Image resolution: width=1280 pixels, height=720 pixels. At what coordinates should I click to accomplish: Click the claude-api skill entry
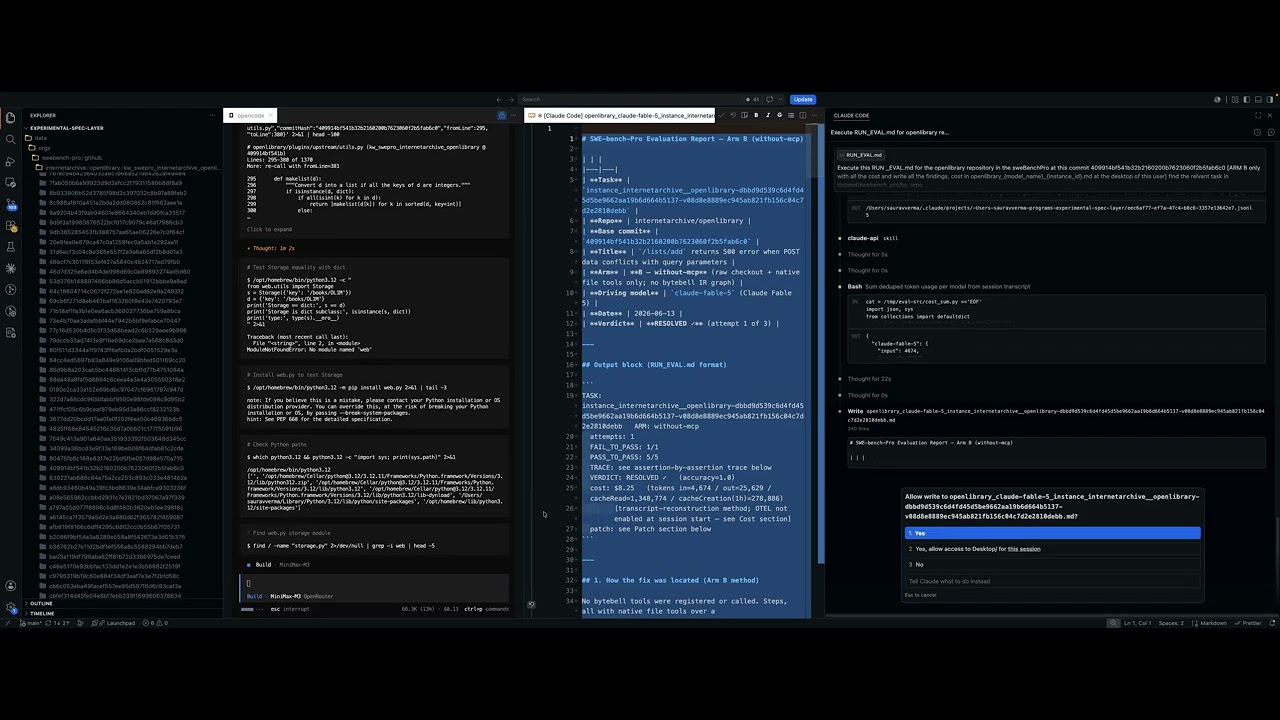point(873,238)
